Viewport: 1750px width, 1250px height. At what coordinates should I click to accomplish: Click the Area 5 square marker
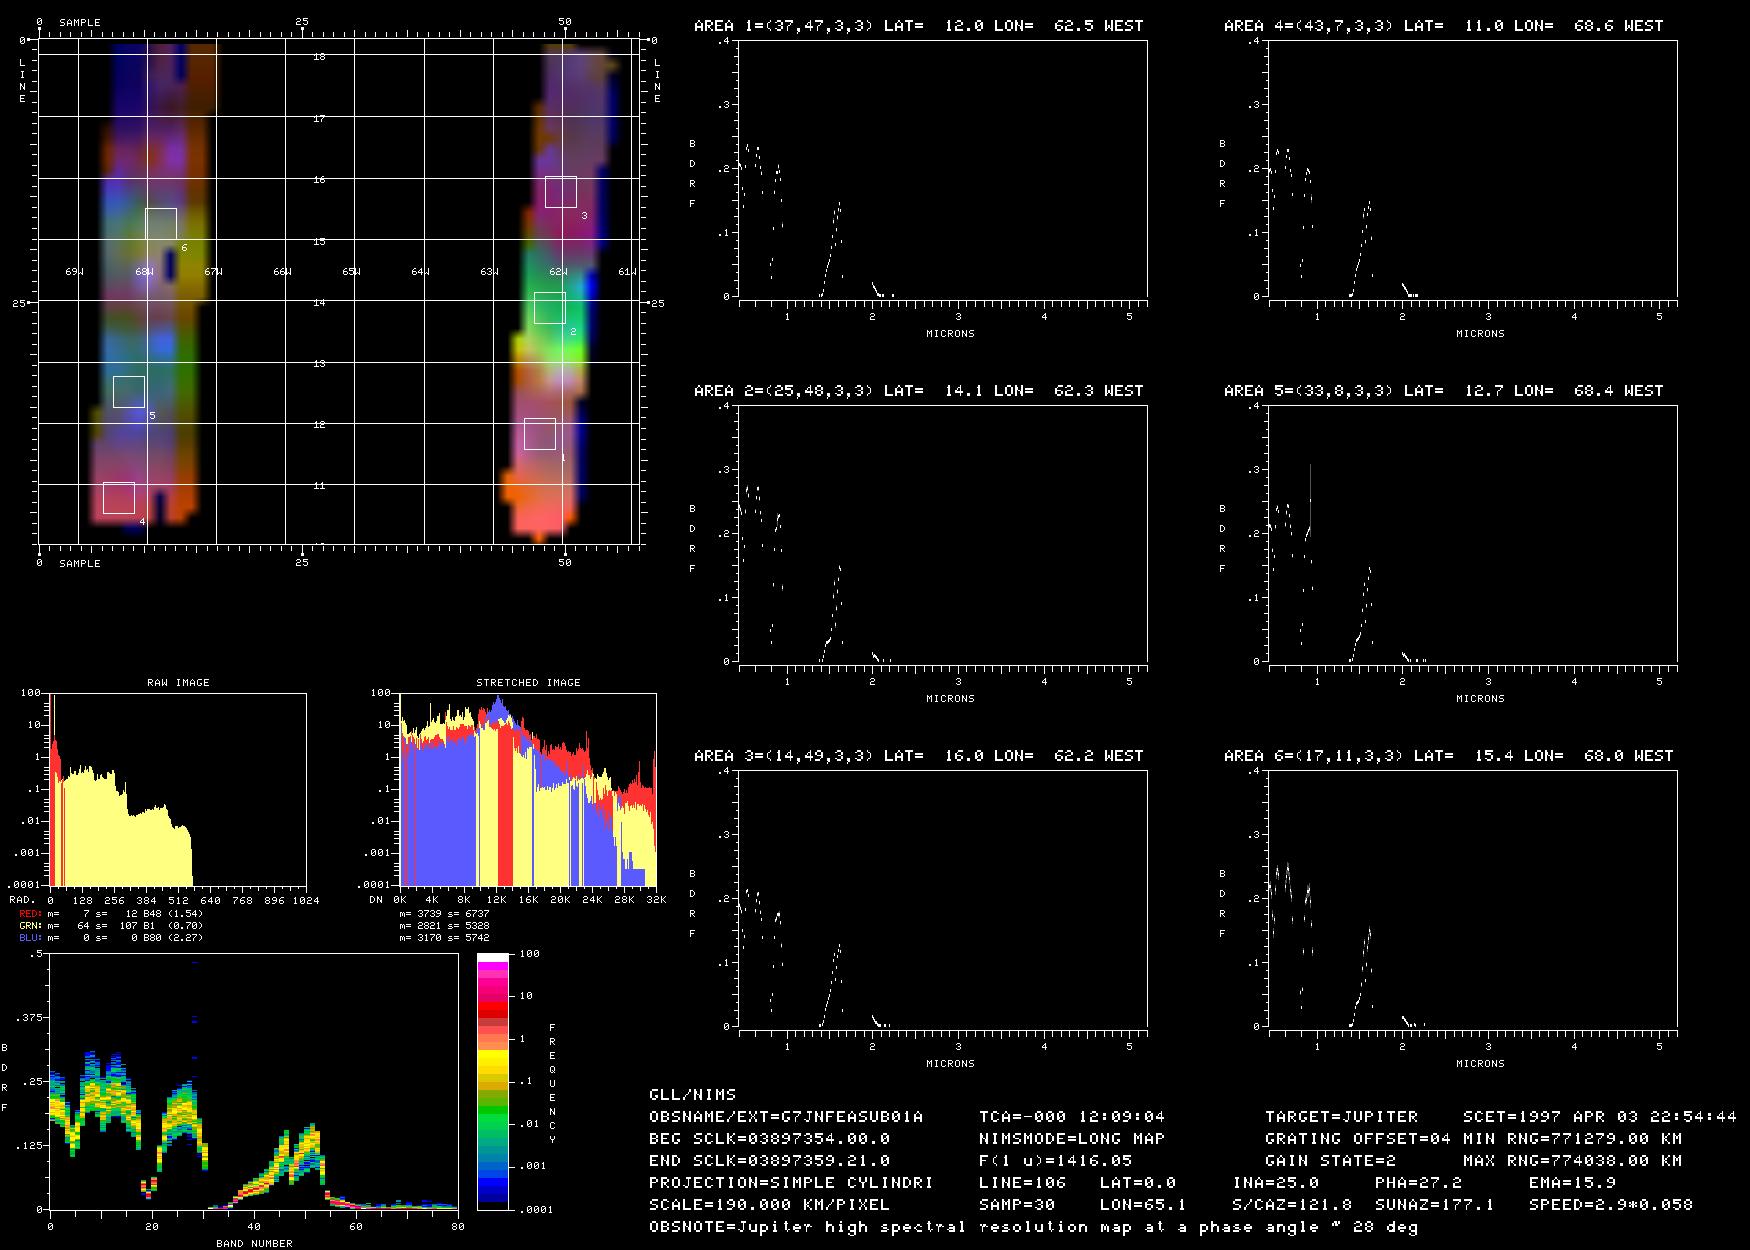[x=129, y=392]
